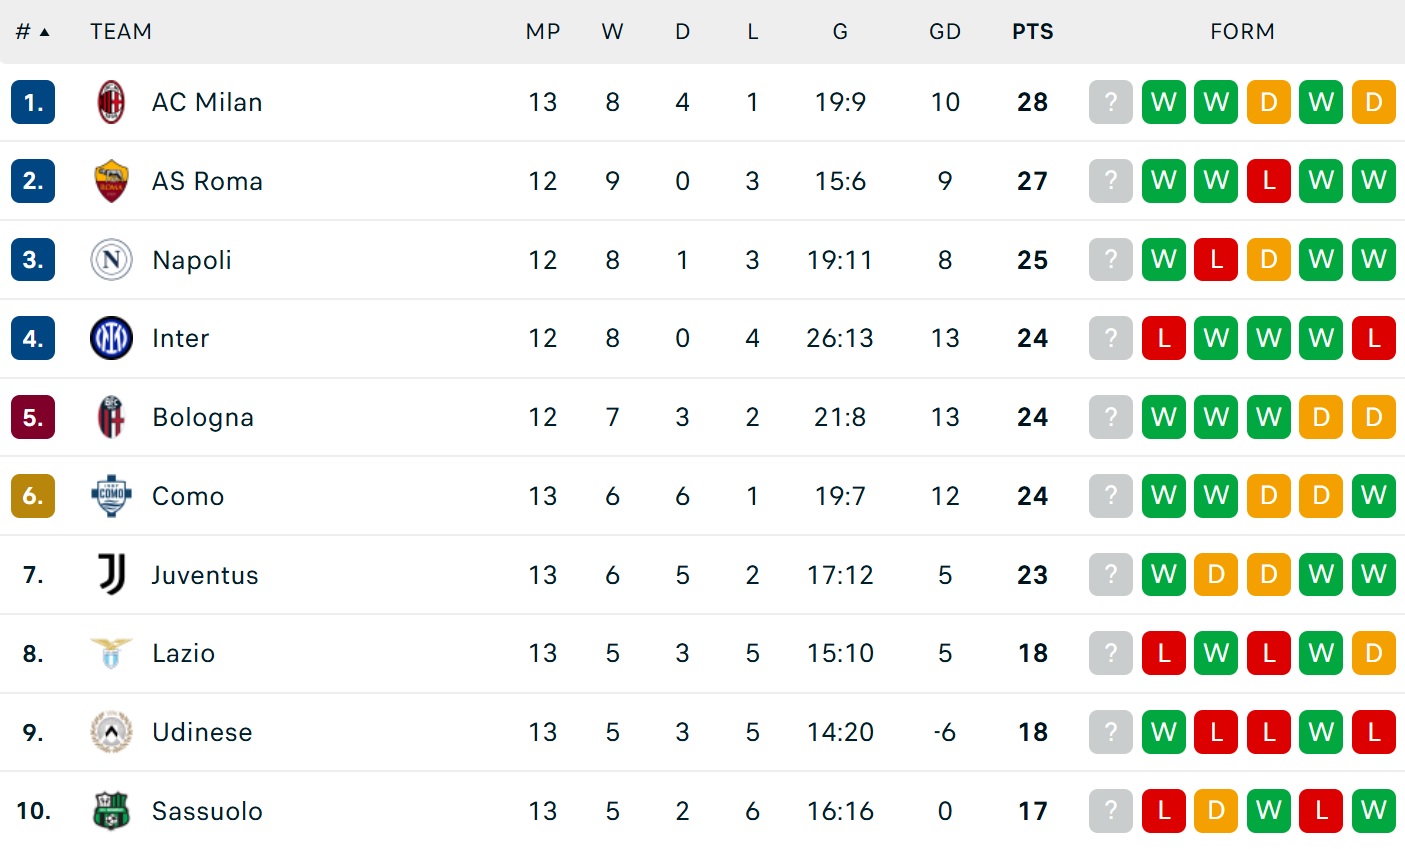The image size is (1405, 849).
Task: Click Bologna's rank 5 position badge
Action: pos(33,417)
